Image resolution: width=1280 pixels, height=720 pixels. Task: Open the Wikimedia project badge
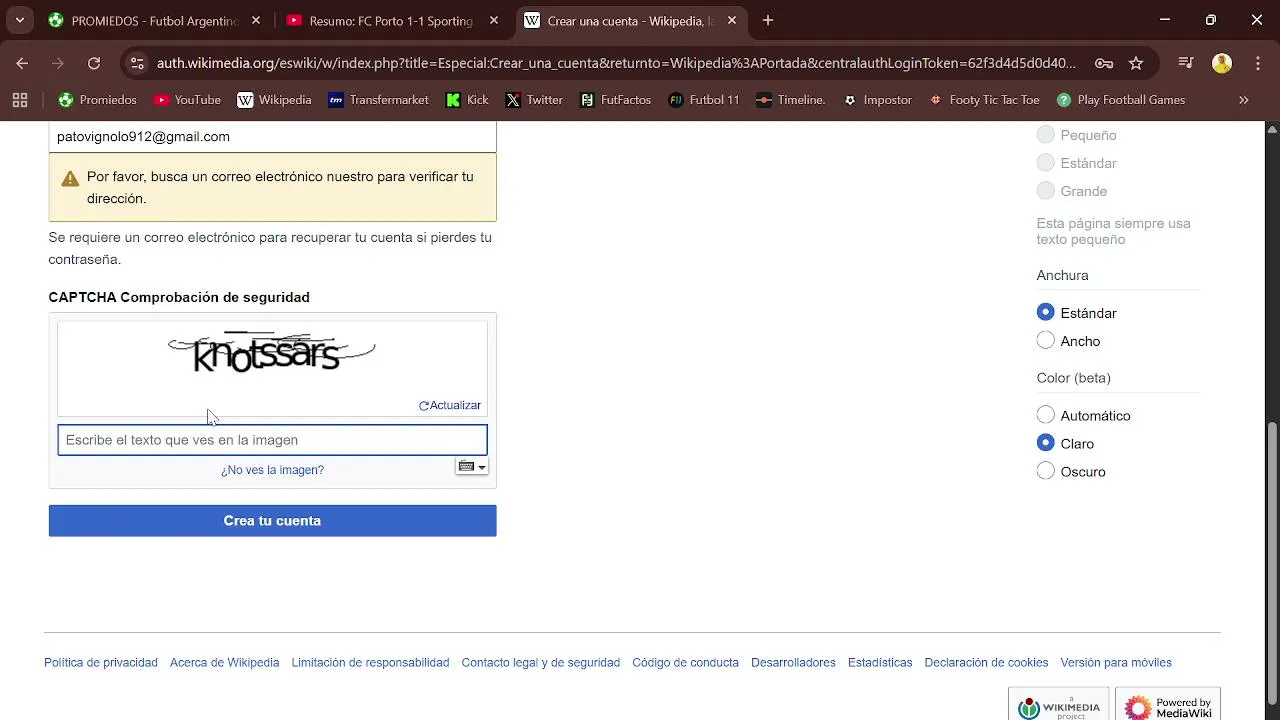(1058, 704)
